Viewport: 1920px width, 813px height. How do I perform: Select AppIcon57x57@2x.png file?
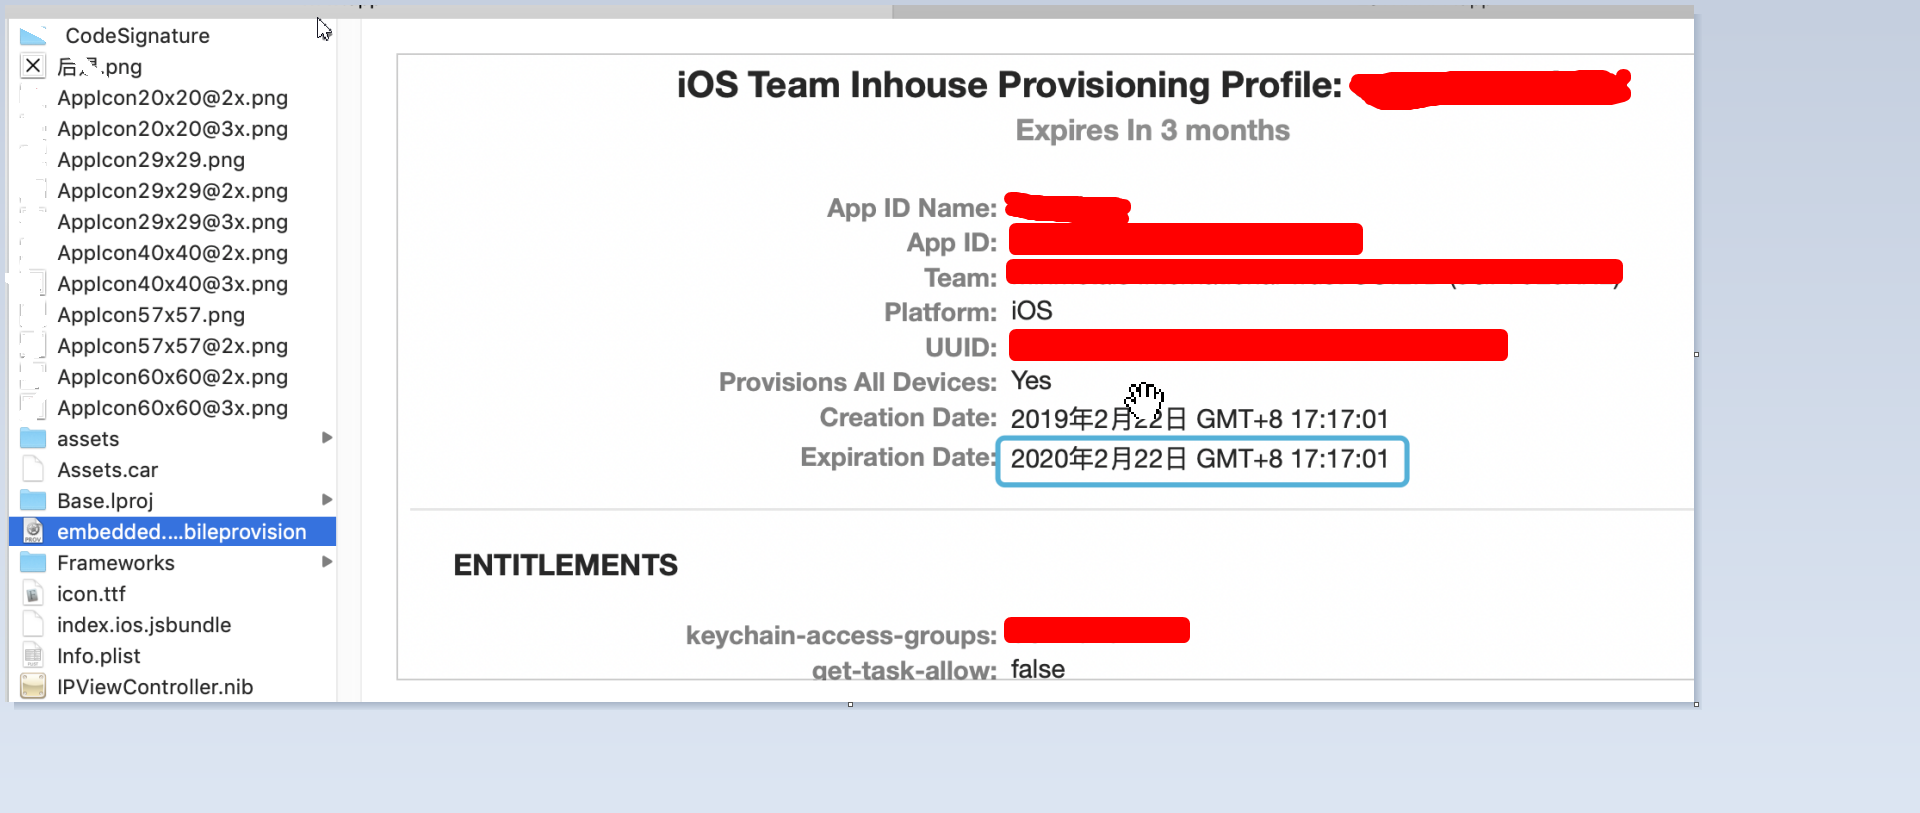click(x=172, y=346)
